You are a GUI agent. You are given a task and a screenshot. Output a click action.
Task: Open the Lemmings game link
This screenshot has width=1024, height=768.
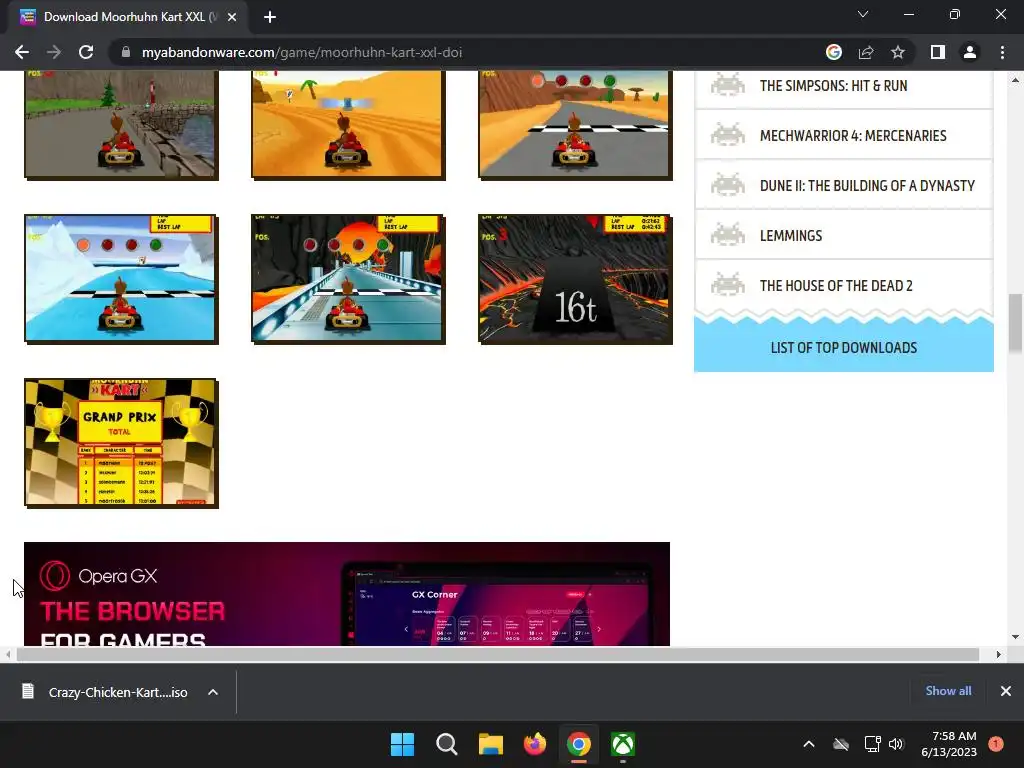(791, 236)
